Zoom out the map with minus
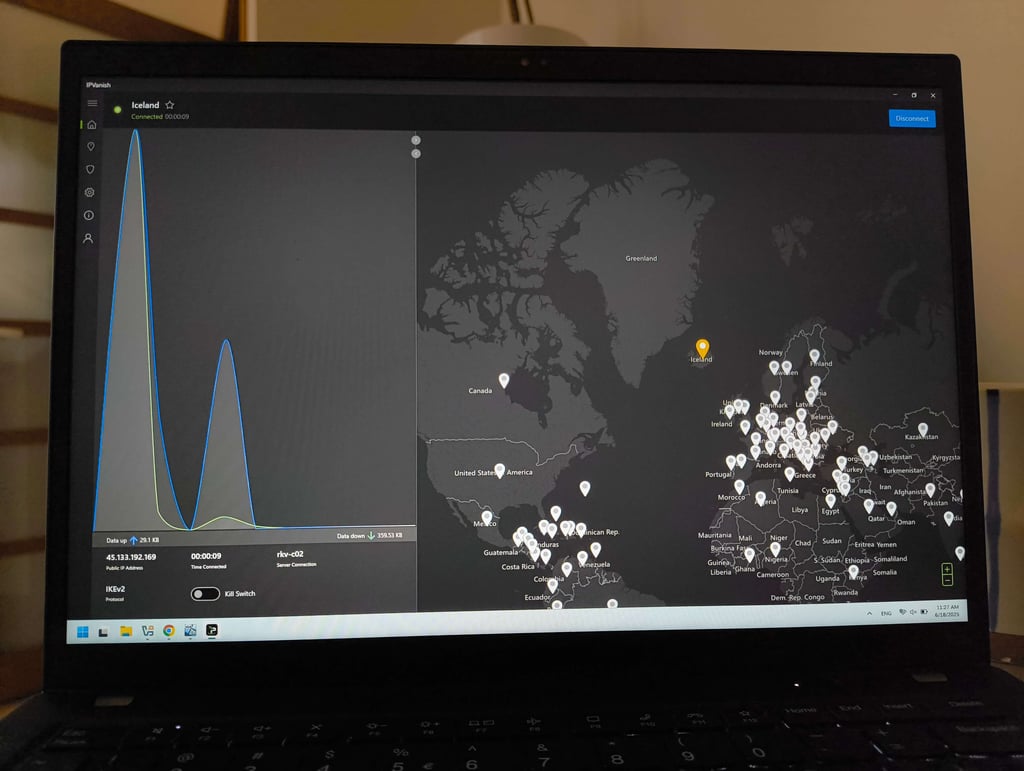1024x771 pixels. pos(947,580)
